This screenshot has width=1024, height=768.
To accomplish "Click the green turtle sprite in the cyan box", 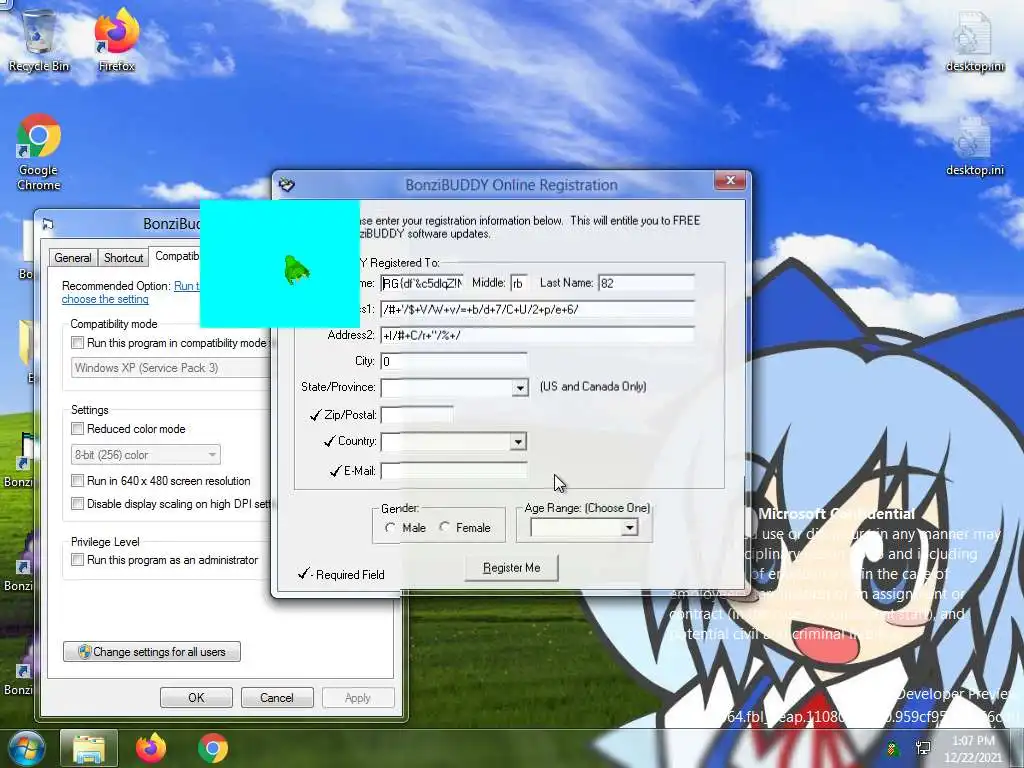I will [296, 270].
